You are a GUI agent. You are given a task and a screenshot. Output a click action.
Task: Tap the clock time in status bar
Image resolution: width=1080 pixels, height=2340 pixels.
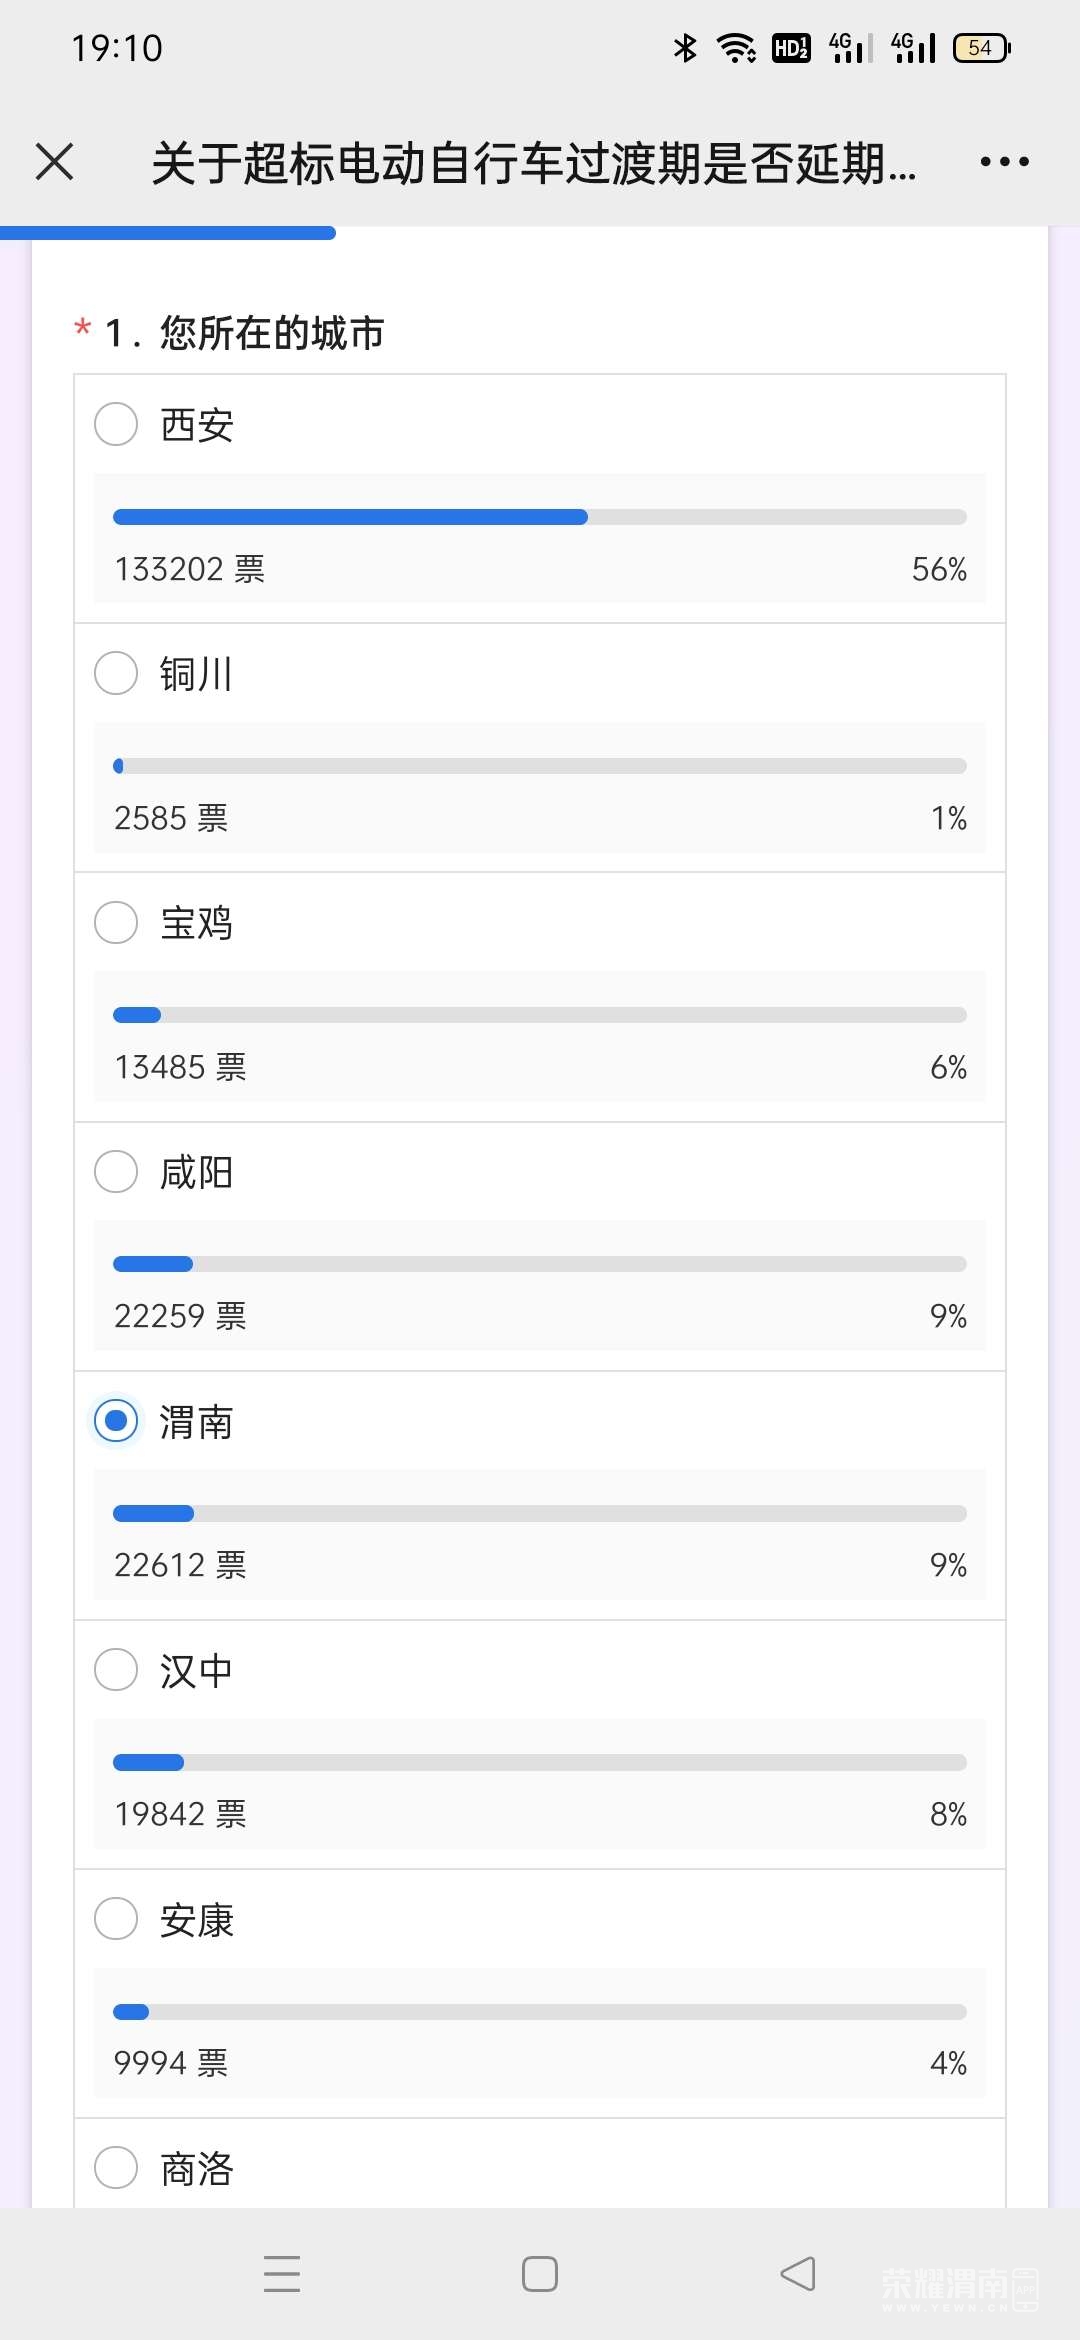click(x=117, y=48)
